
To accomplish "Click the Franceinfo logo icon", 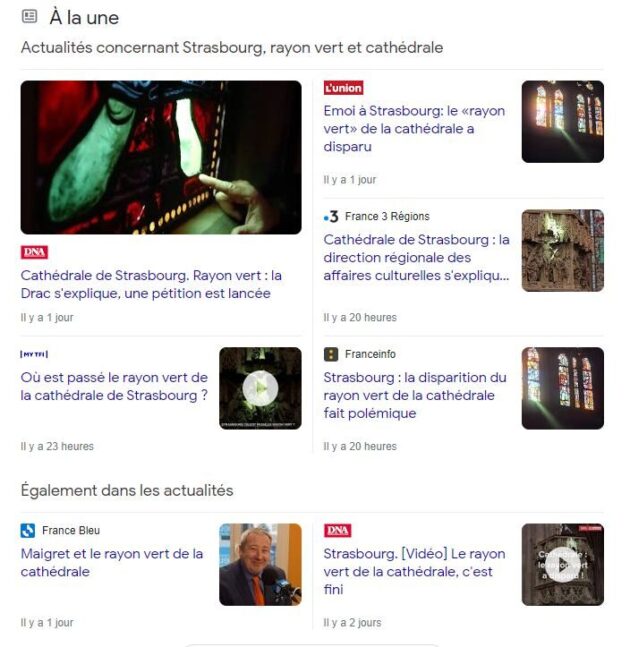I will click(x=331, y=354).
